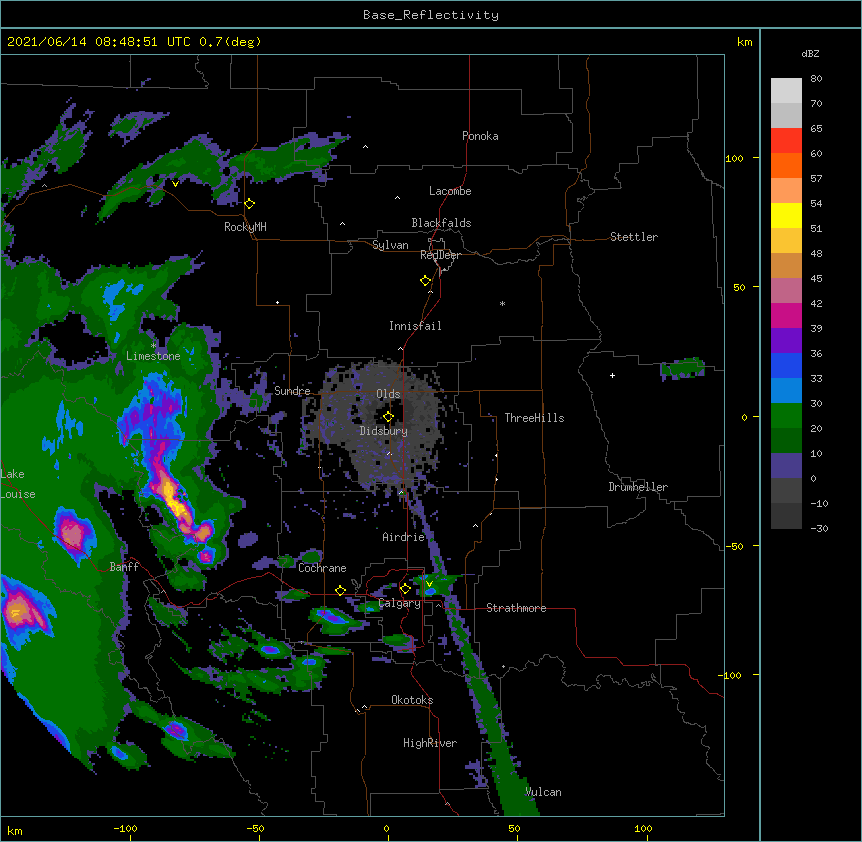
Task: Click the Limestone label
Action: coord(153,356)
